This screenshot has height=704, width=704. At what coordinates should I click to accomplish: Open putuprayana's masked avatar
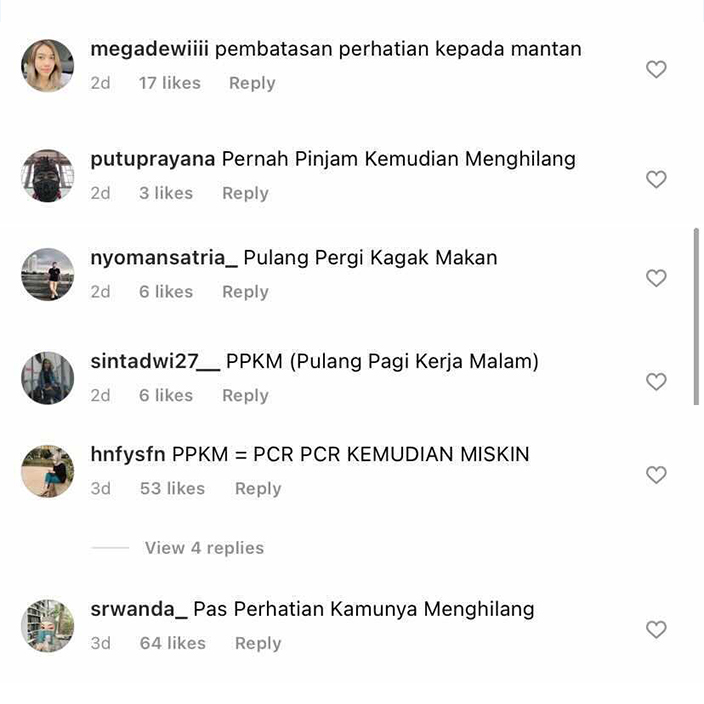point(48,176)
